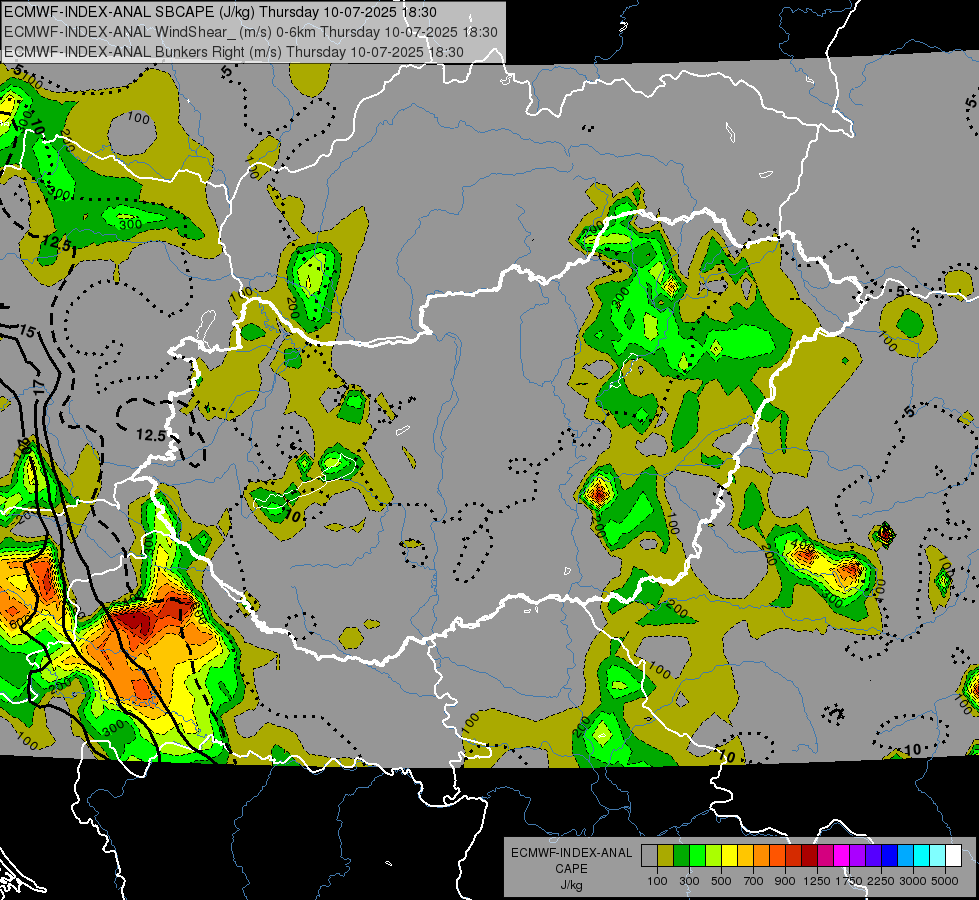Viewport: 979px width, 900px height.
Task: Select the pale cyan swatch before 5000
Action: [x=938, y=855]
